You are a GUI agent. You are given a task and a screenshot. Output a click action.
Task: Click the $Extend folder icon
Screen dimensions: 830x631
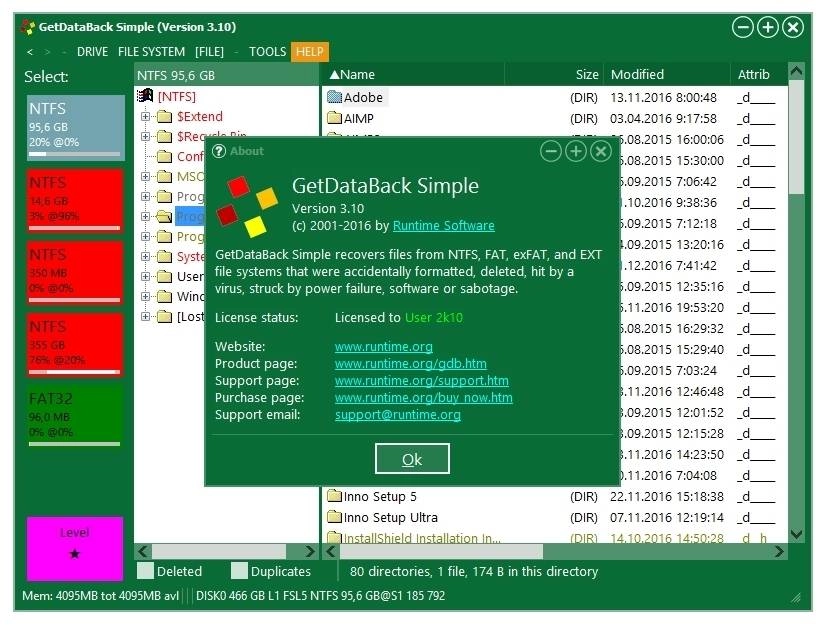(x=165, y=116)
